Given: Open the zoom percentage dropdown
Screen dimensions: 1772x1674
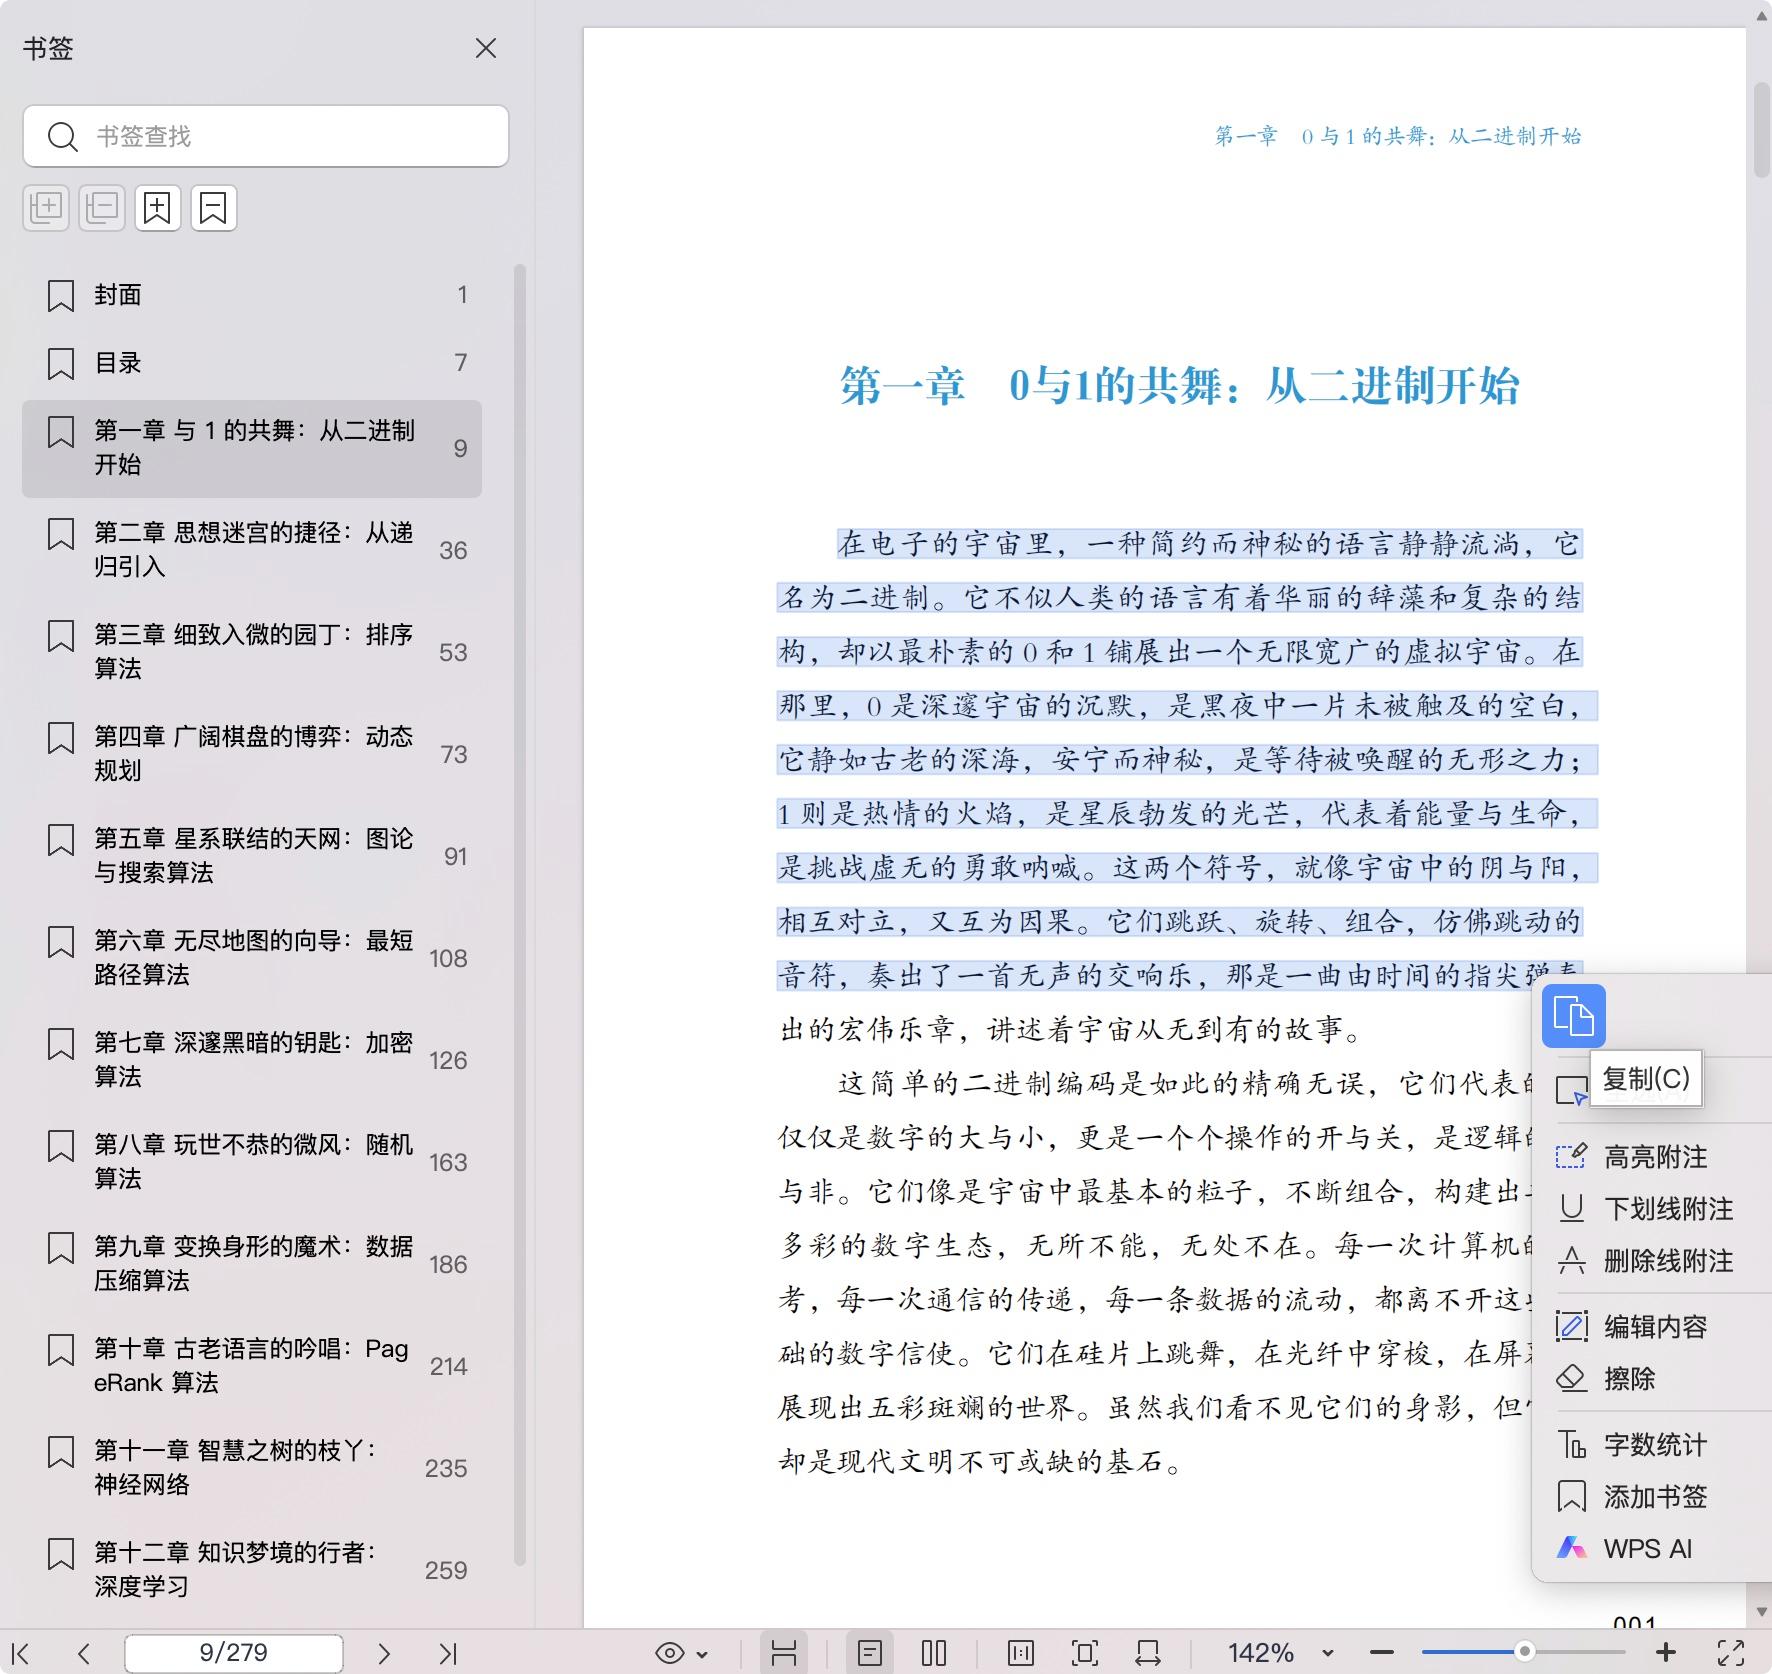Looking at the screenshot, I should click(1326, 1652).
